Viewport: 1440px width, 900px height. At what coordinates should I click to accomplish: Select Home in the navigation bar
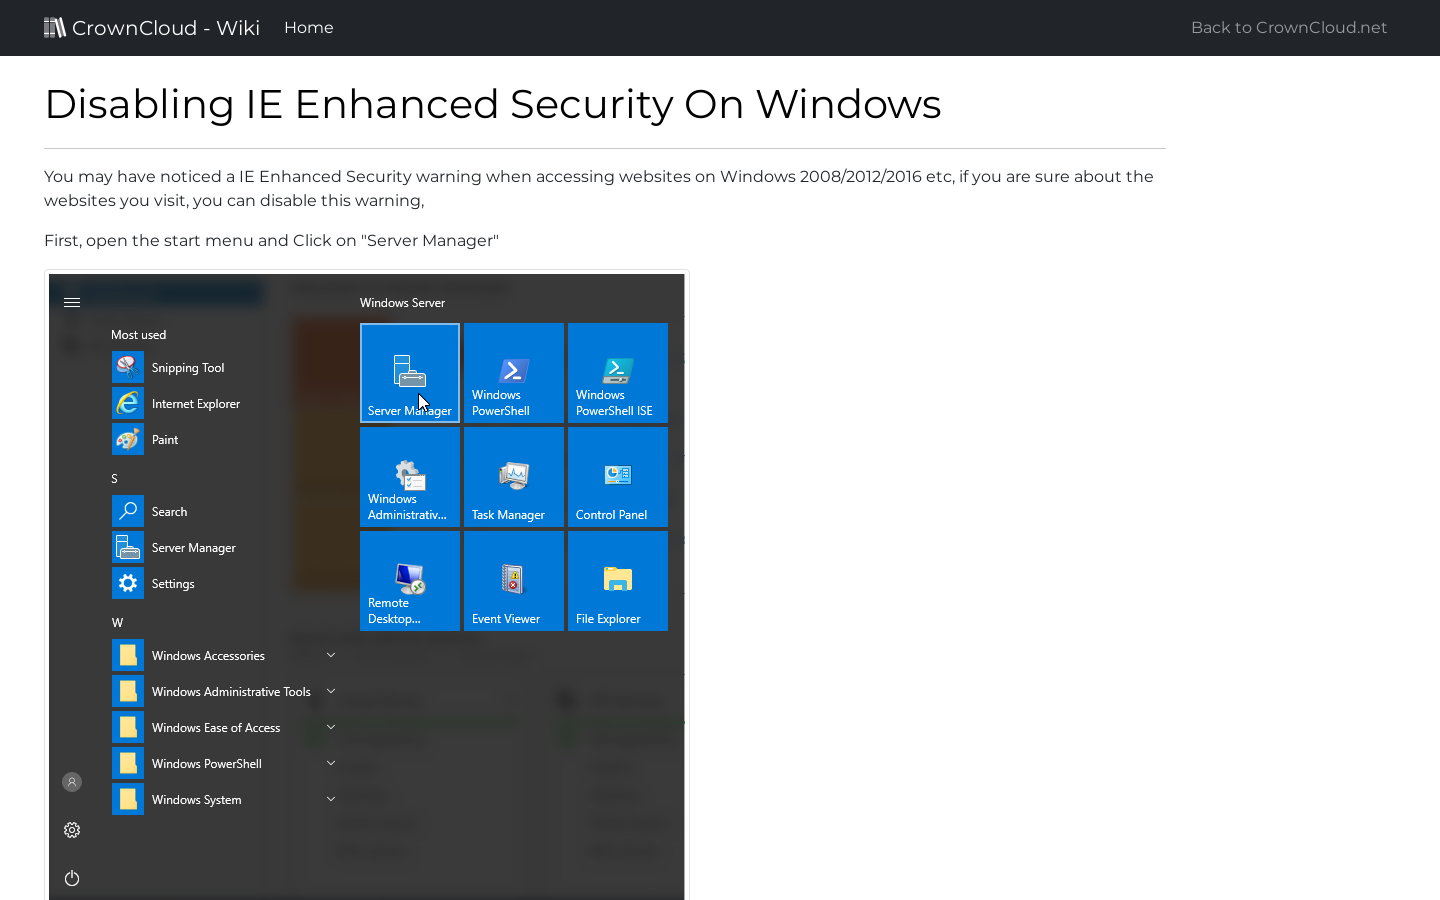coord(308,27)
